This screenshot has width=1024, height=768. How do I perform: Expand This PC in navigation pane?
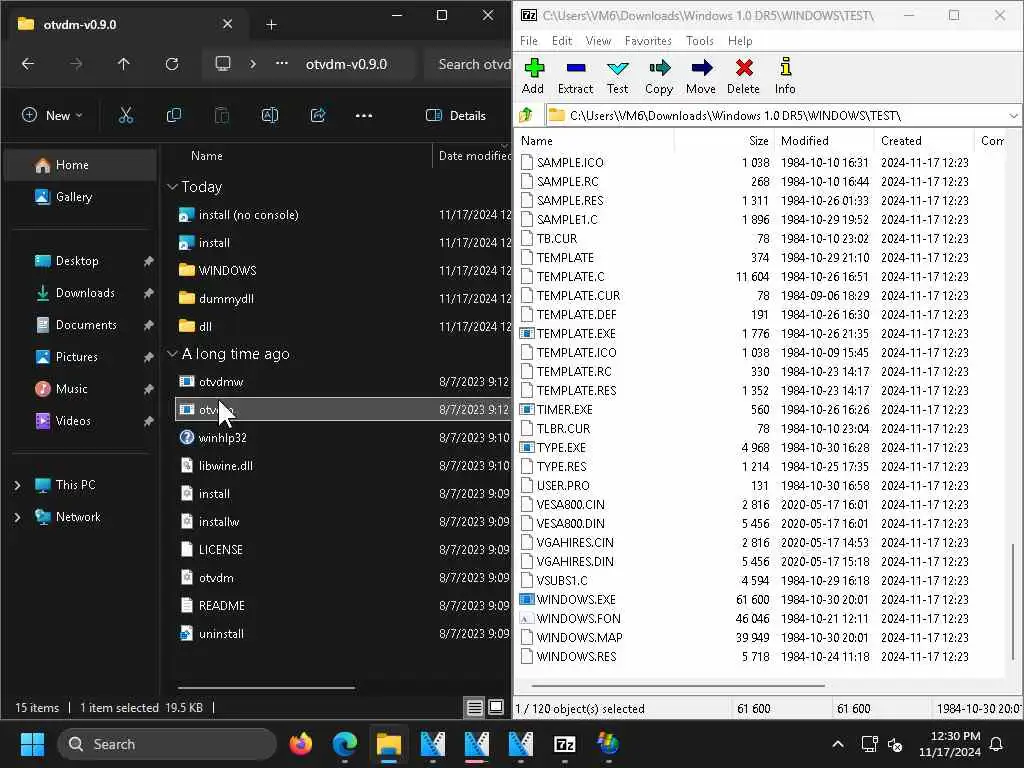pyautogui.click(x=18, y=485)
